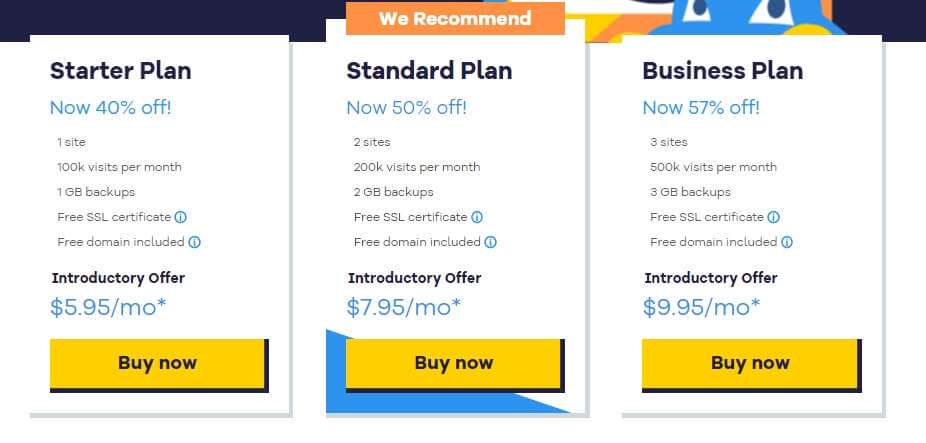Click the $9.95/mo introductory price

click(x=702, y=307)
